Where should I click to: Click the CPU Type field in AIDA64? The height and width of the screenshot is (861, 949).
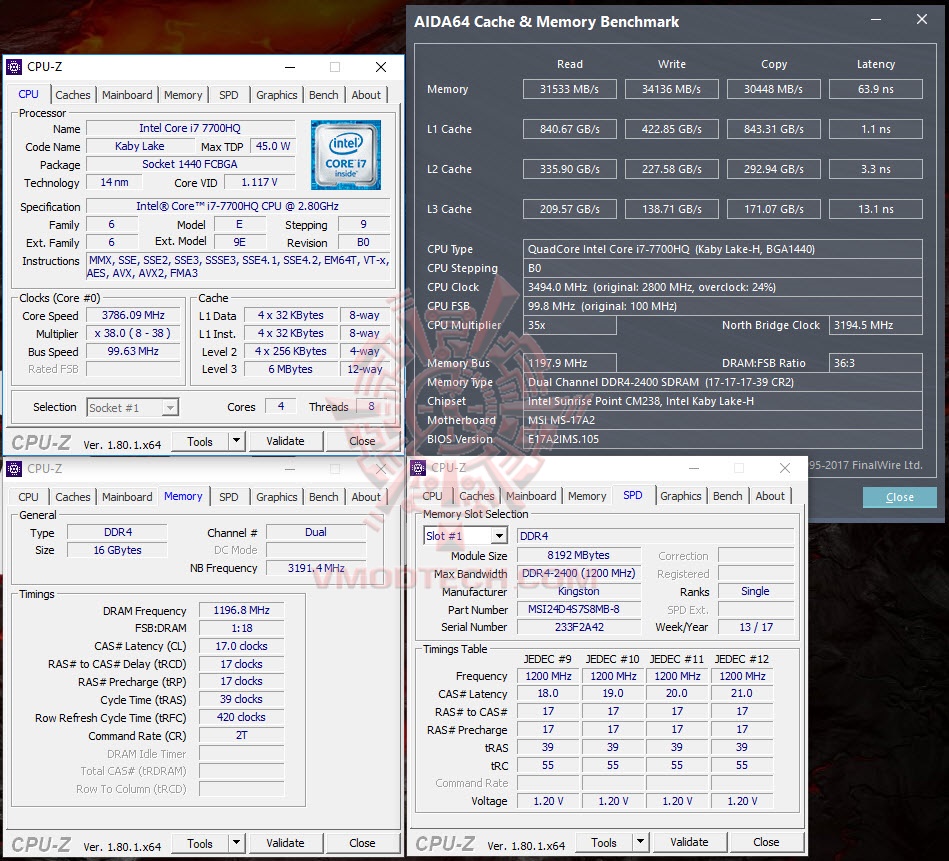pyautogui.click(x=723, y=249)
